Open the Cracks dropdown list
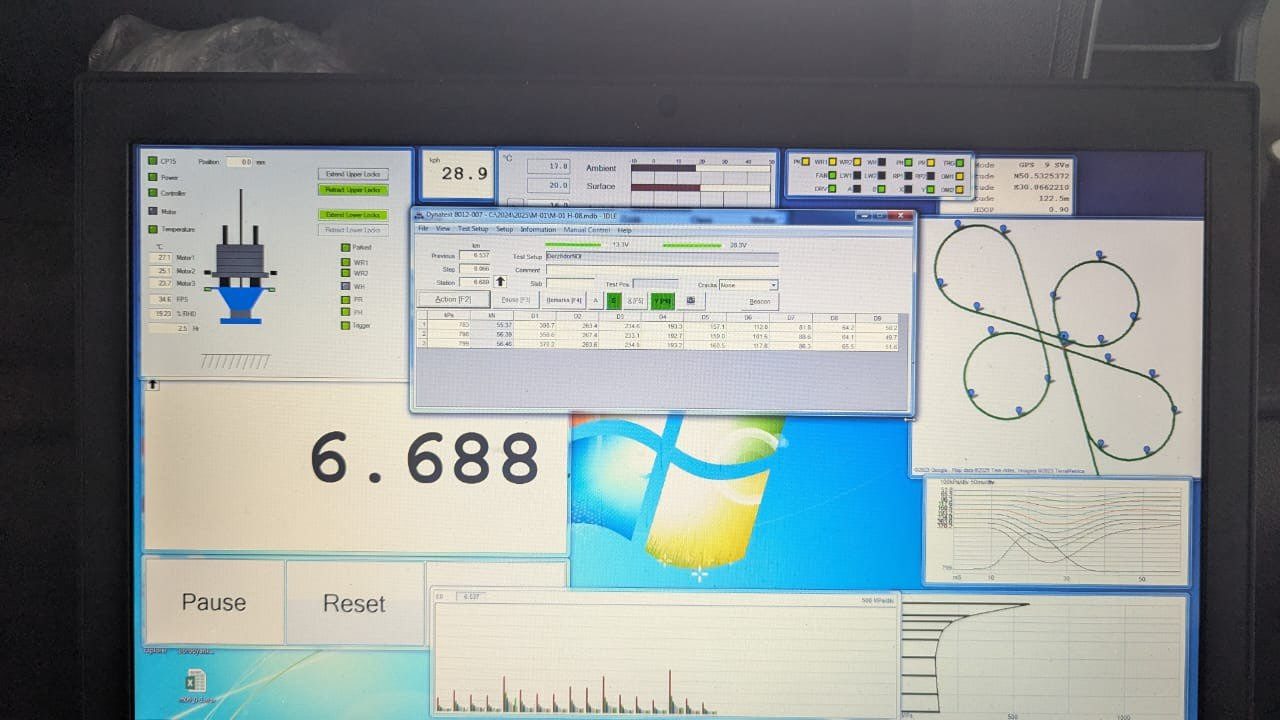1280x720 pixels. pyautogui.click(x=773, y=285)
